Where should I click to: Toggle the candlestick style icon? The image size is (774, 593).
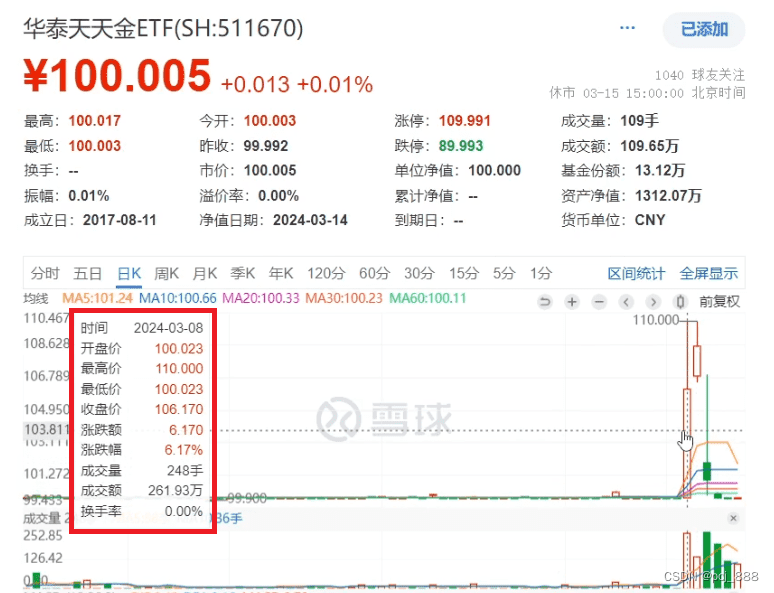click(681, 301)
